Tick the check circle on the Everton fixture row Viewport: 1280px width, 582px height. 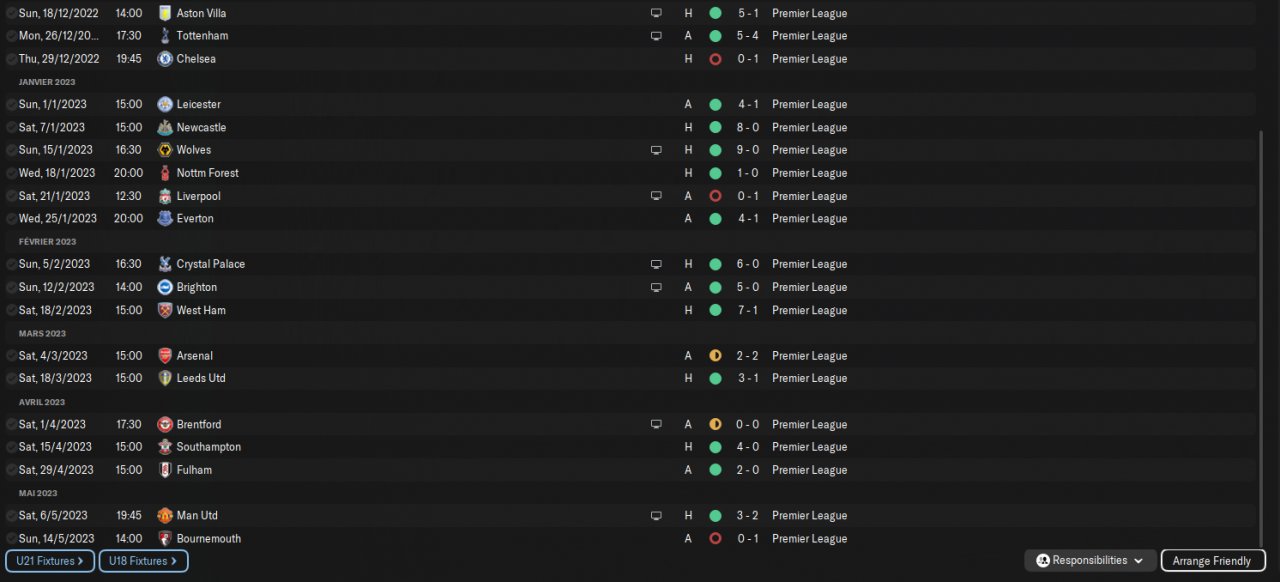click(11, 219)
